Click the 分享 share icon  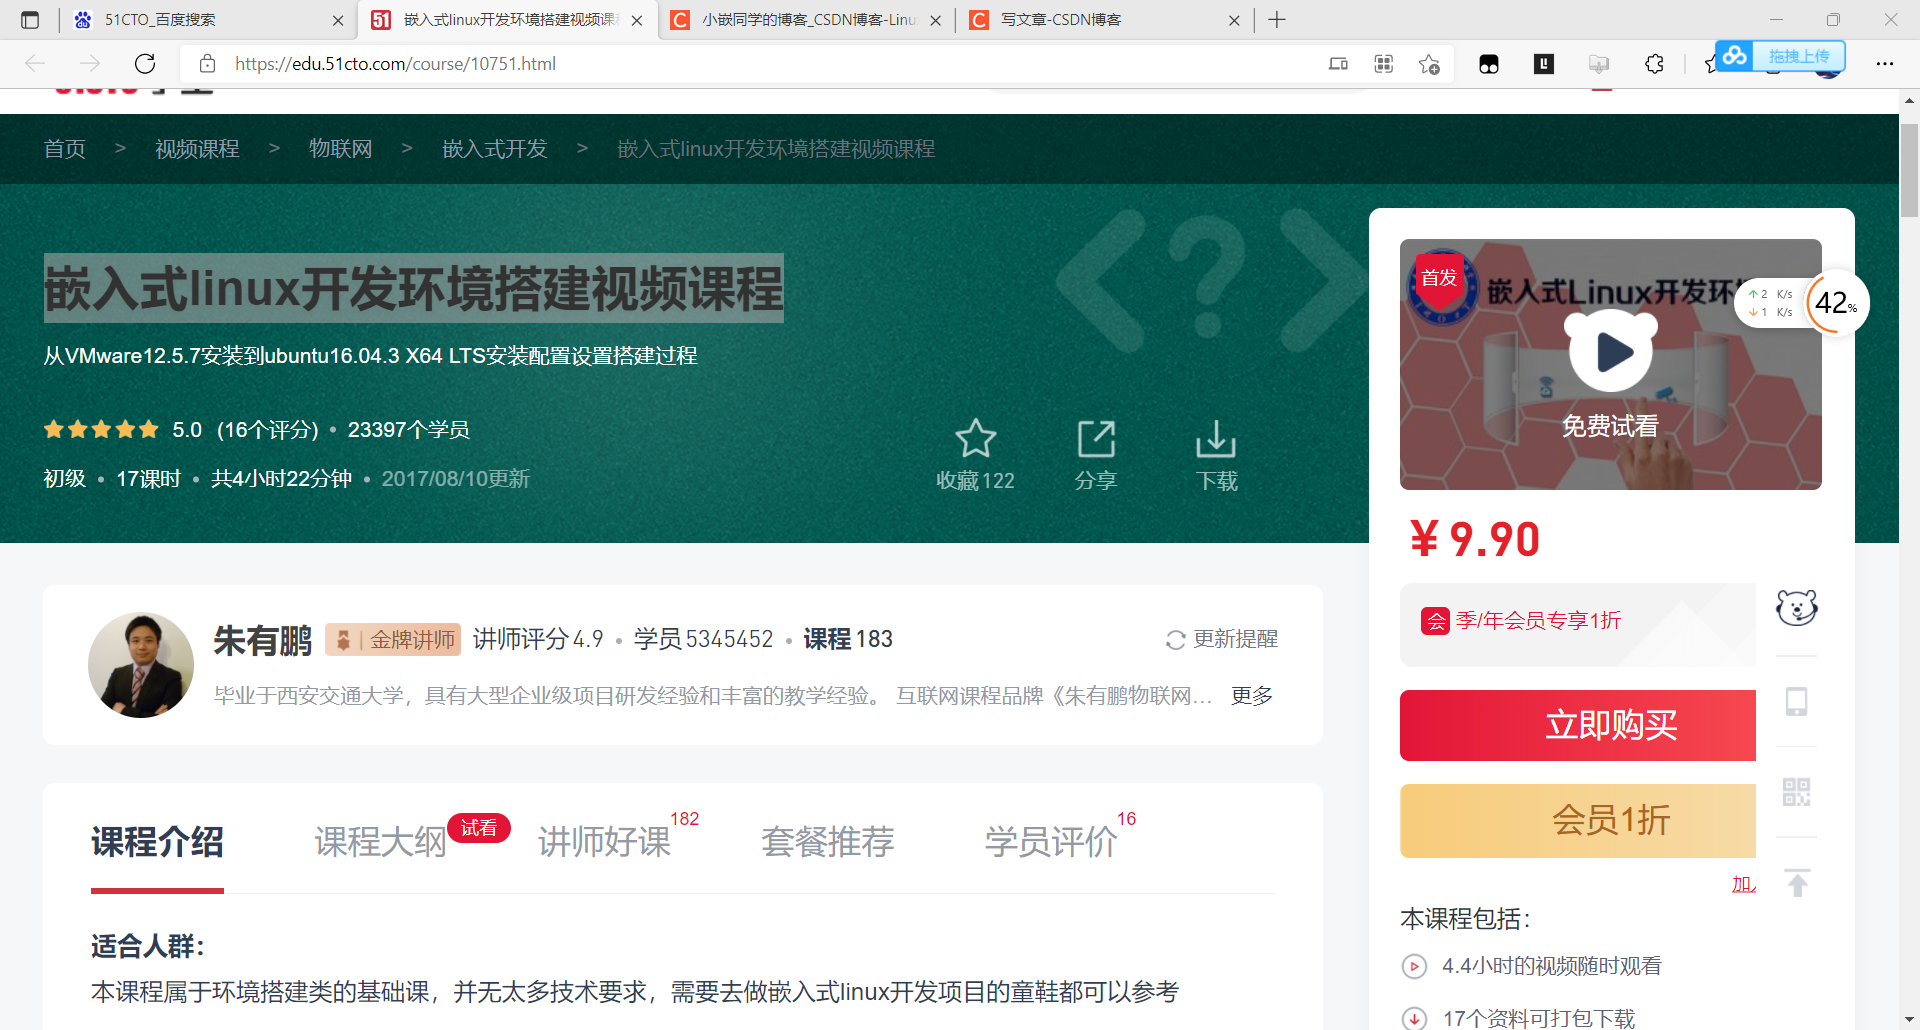click(1096, 439)
